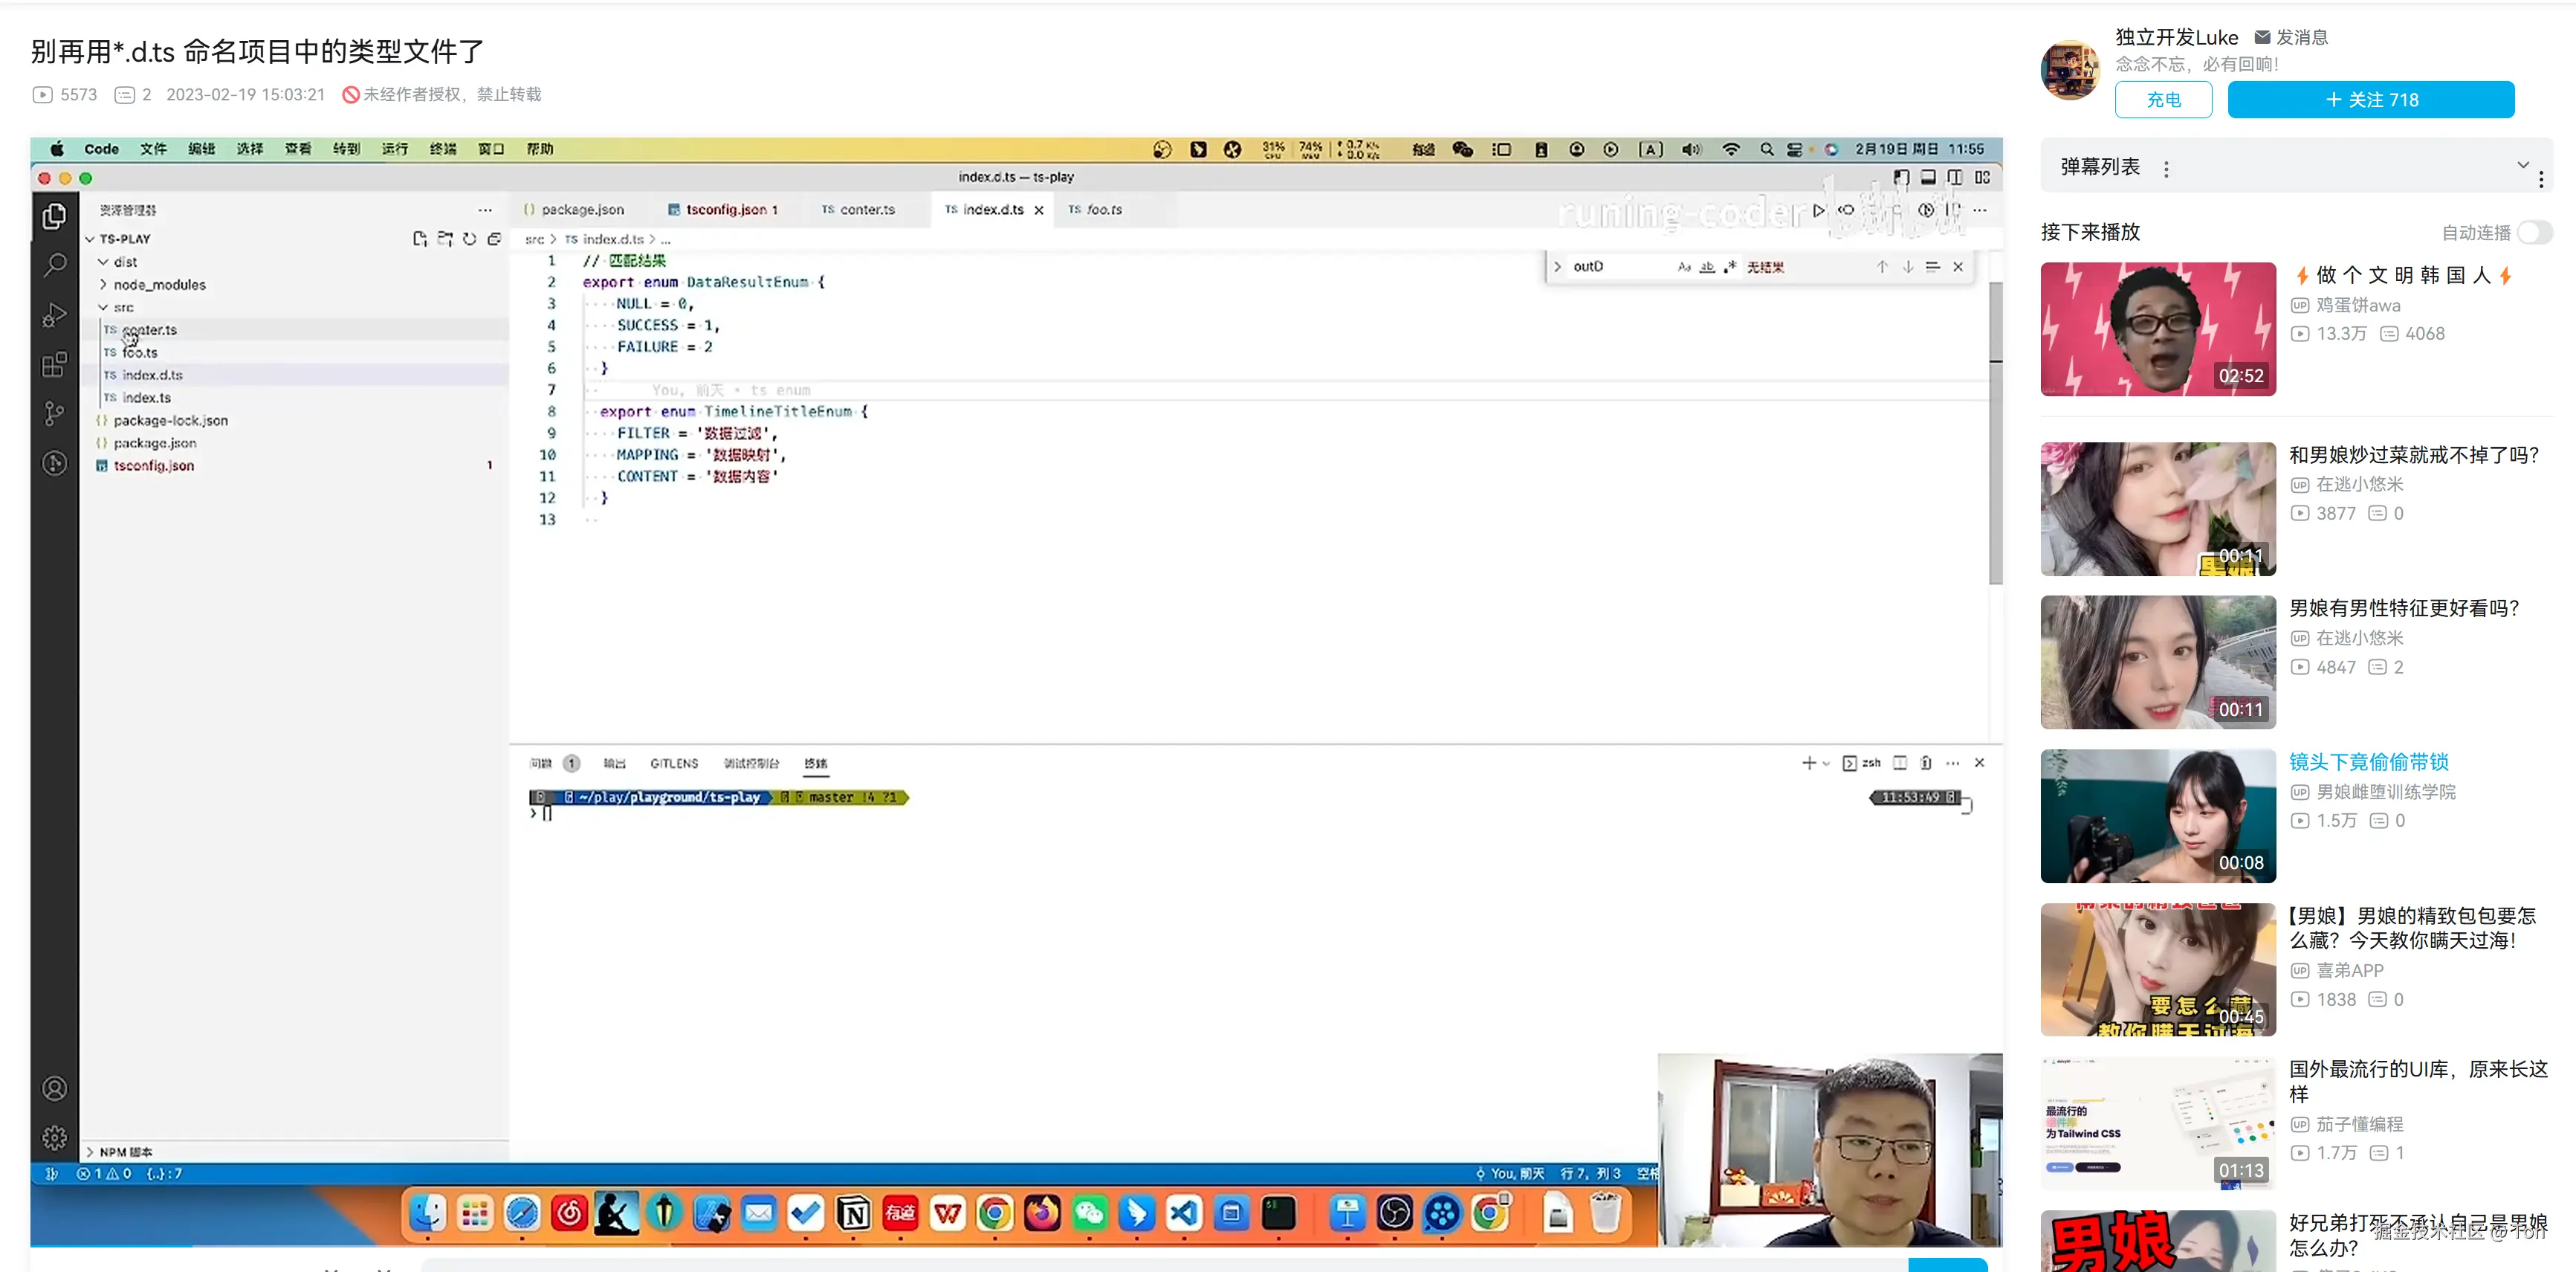The image size is (2576, 1272).
Task: Toggle regex option in the find widget
Action: [1730, 267]
